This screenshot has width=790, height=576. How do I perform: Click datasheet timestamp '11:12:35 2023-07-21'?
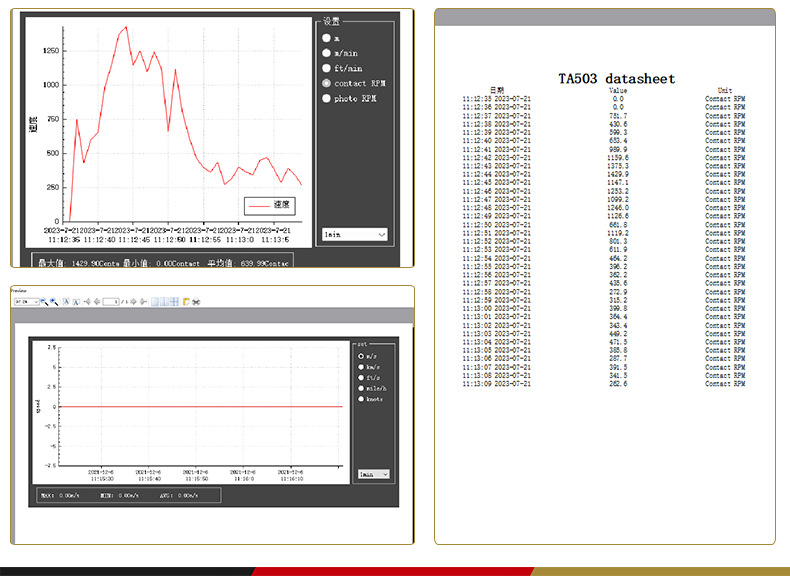tap(497, 99)
